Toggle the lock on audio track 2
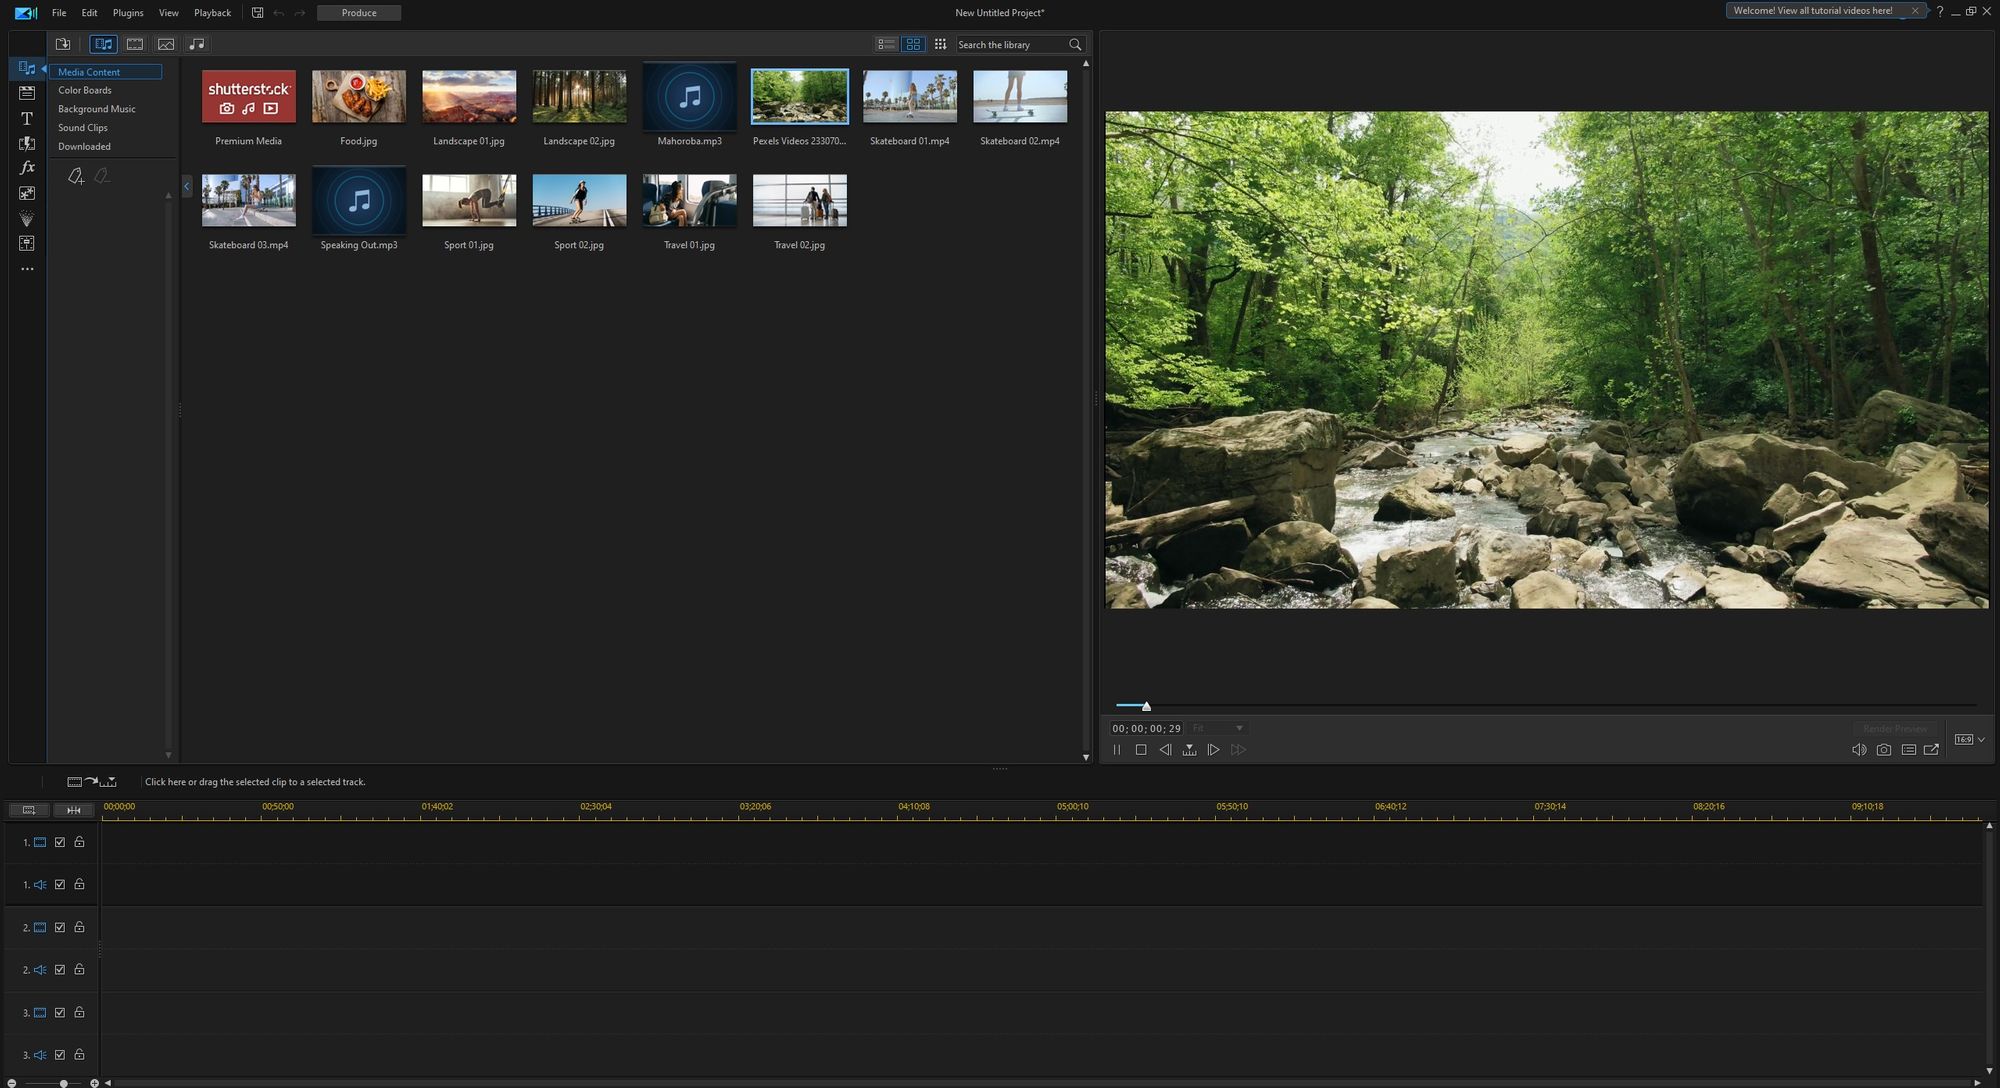 (79, 970)
